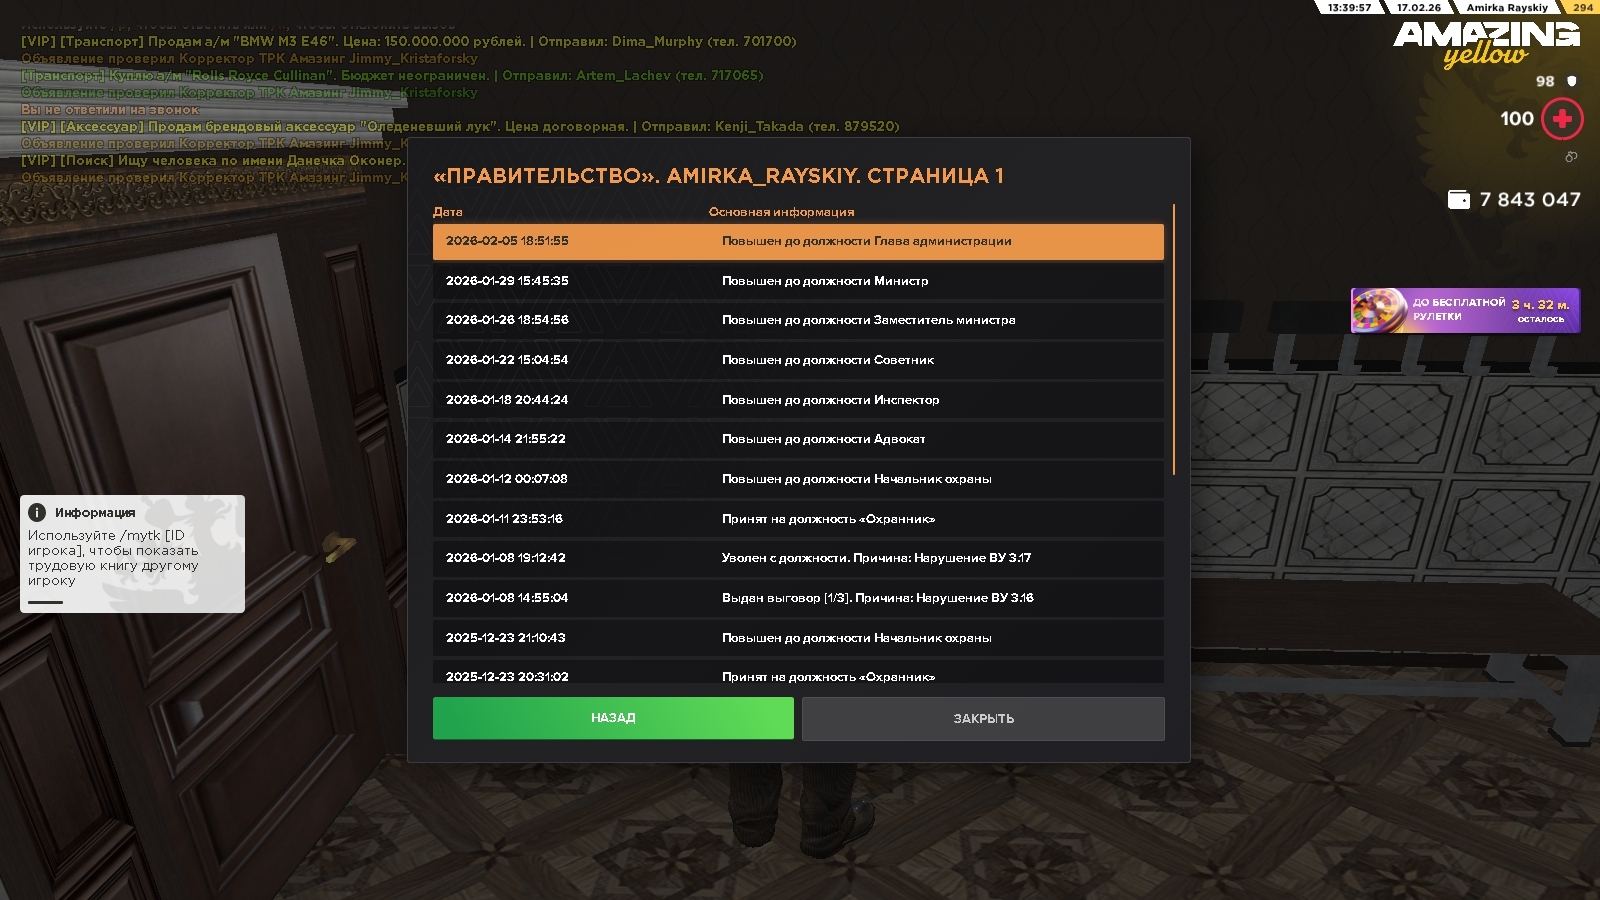Open the free roulette wheel banner

tap(1465, 310)
